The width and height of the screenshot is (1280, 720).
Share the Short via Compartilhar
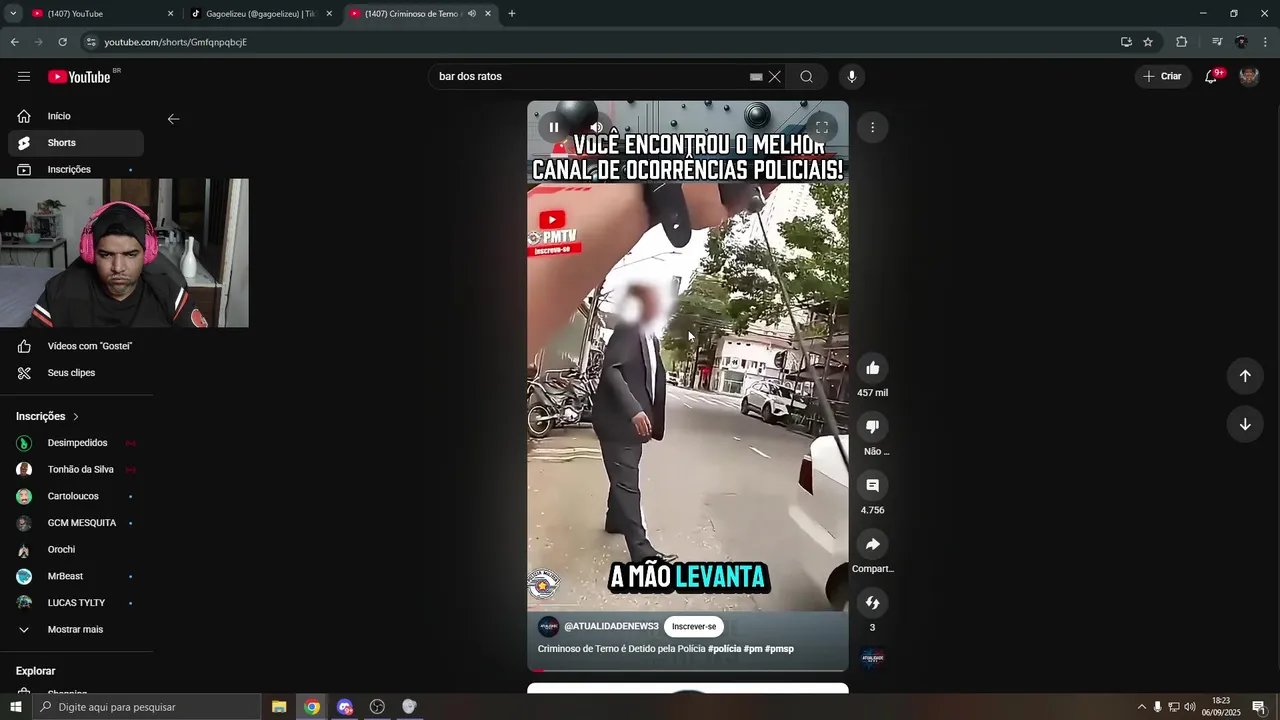pyautogui.click(x=872, y=544)
